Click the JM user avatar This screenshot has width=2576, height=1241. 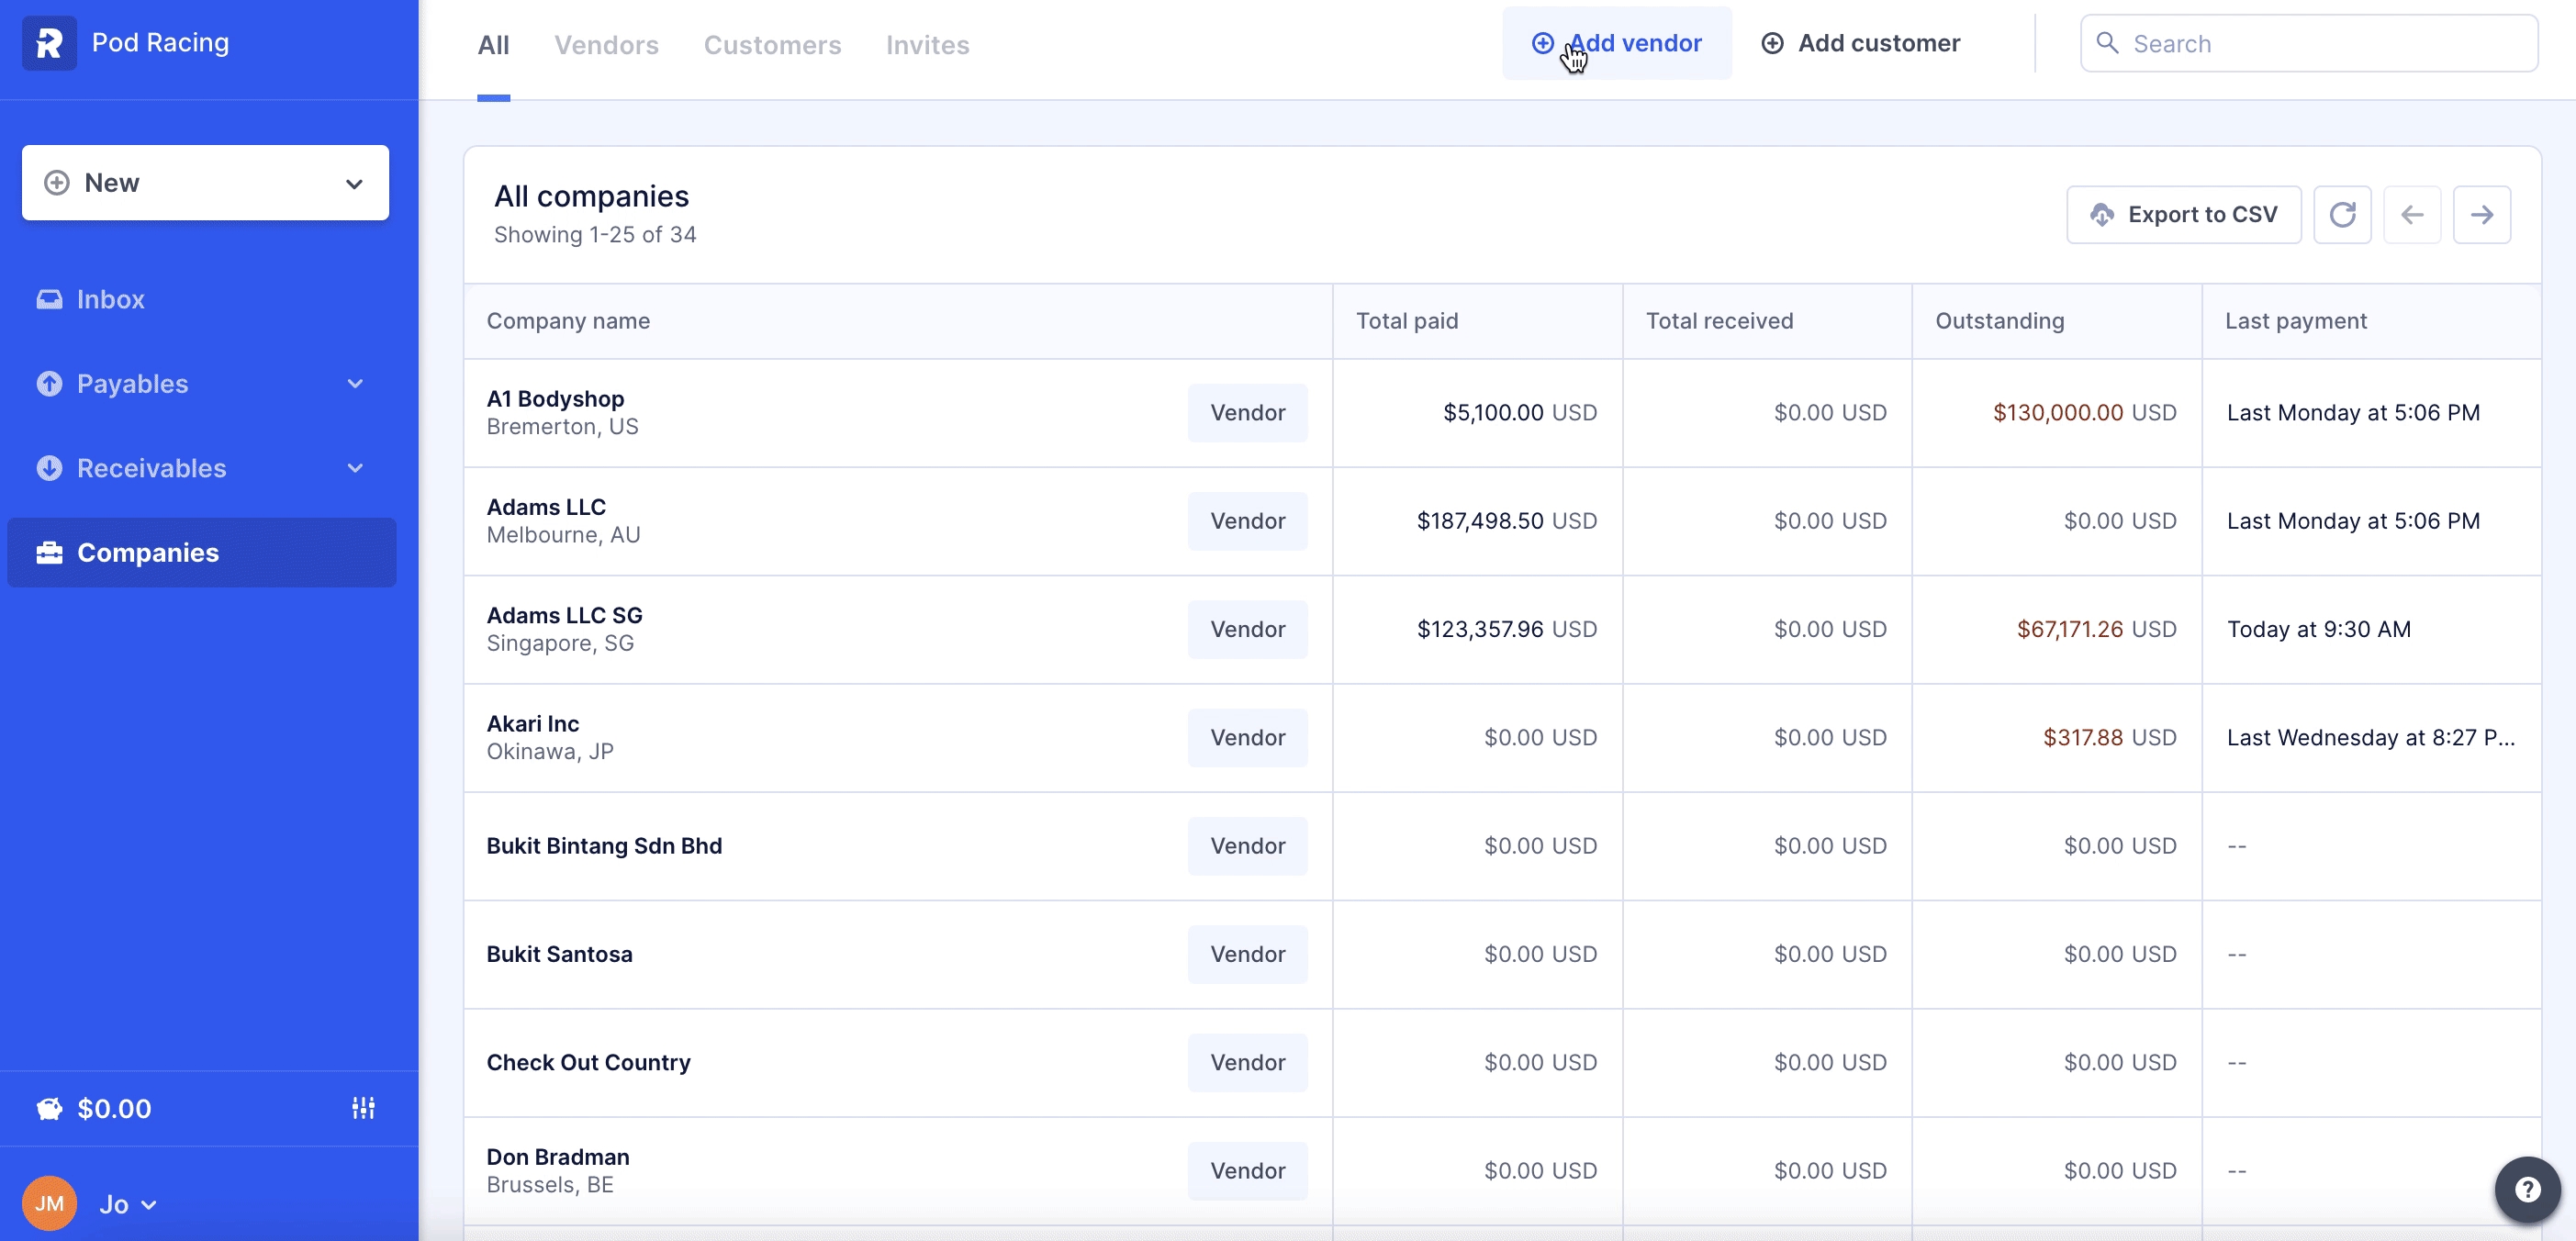(49, 1203)
